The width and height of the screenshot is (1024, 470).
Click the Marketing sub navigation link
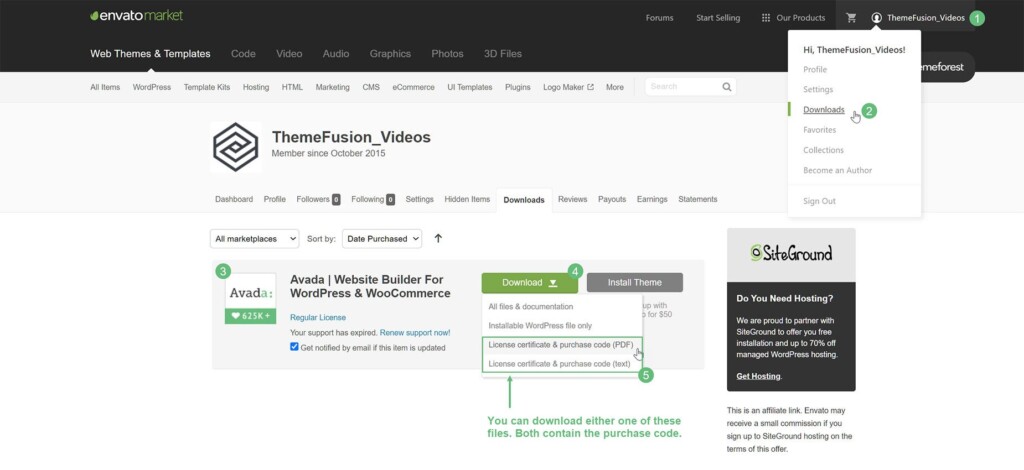click(332, 87)
